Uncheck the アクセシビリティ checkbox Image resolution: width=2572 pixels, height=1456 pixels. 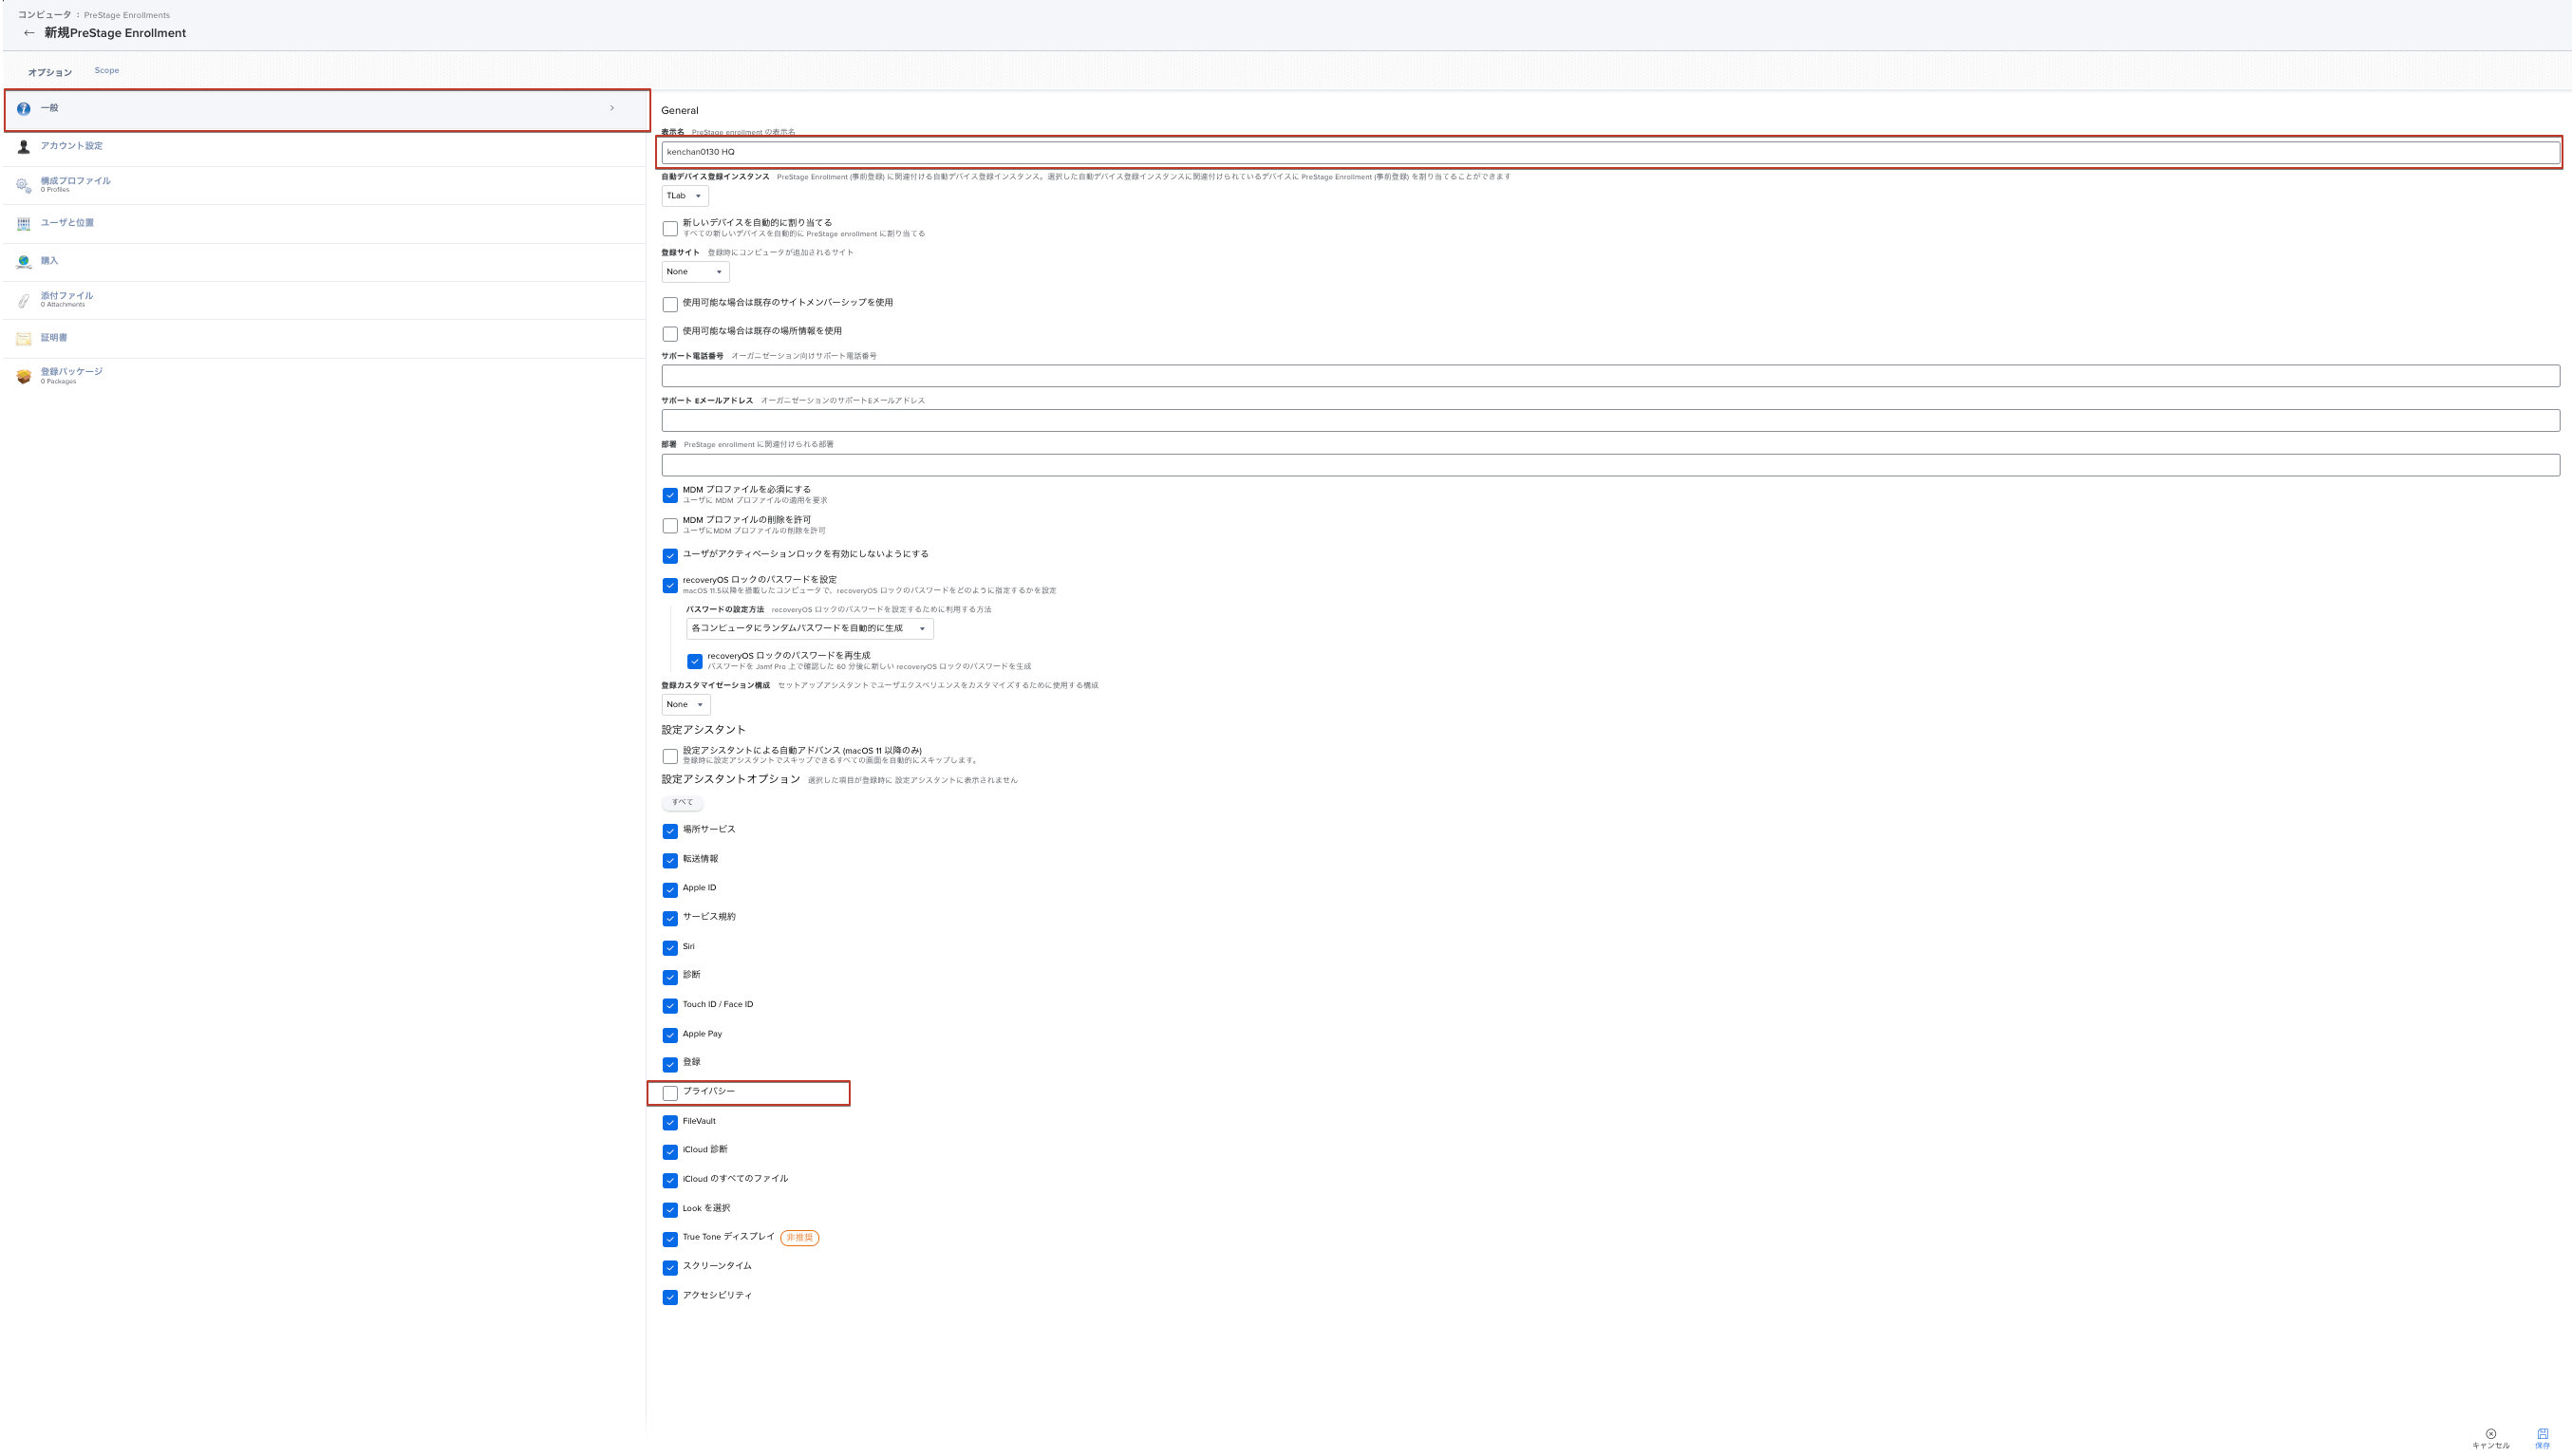(x=670, y=1298)
